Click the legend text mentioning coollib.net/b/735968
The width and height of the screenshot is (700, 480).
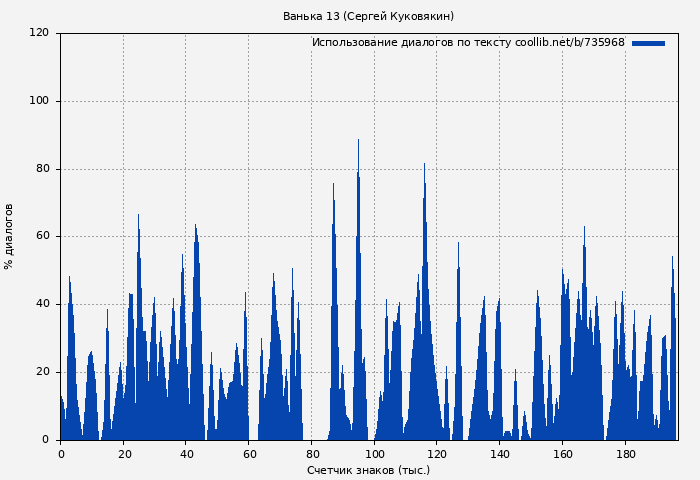[468, 43]
